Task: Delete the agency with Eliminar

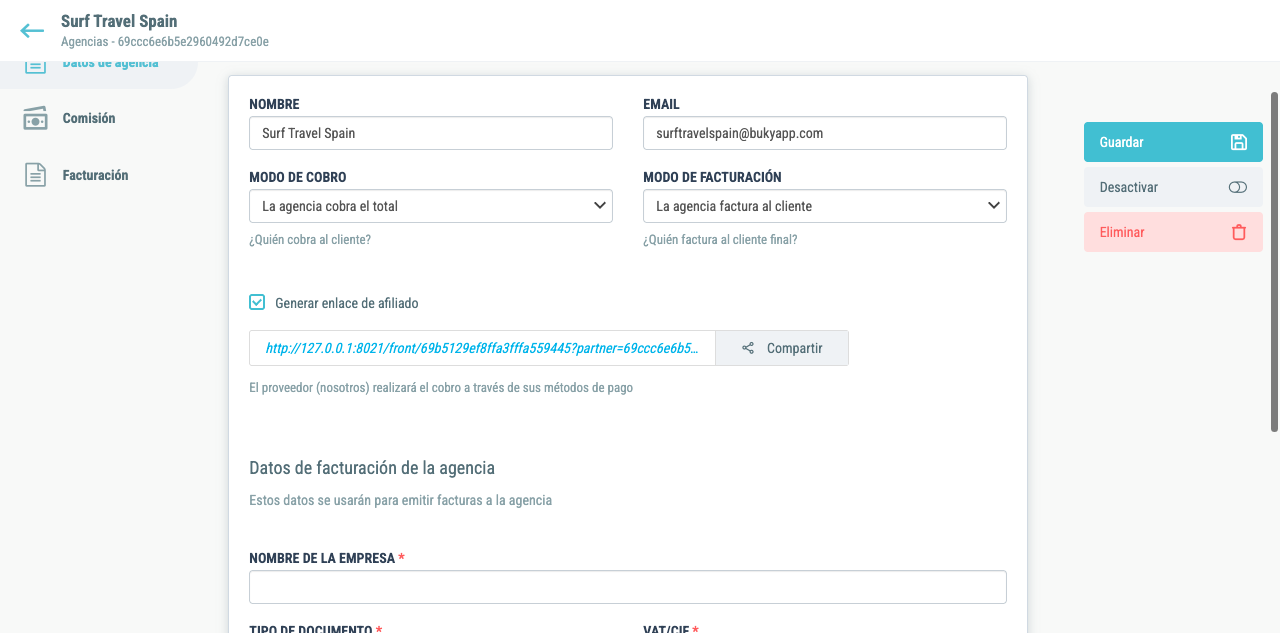Action: (1173, 232)
